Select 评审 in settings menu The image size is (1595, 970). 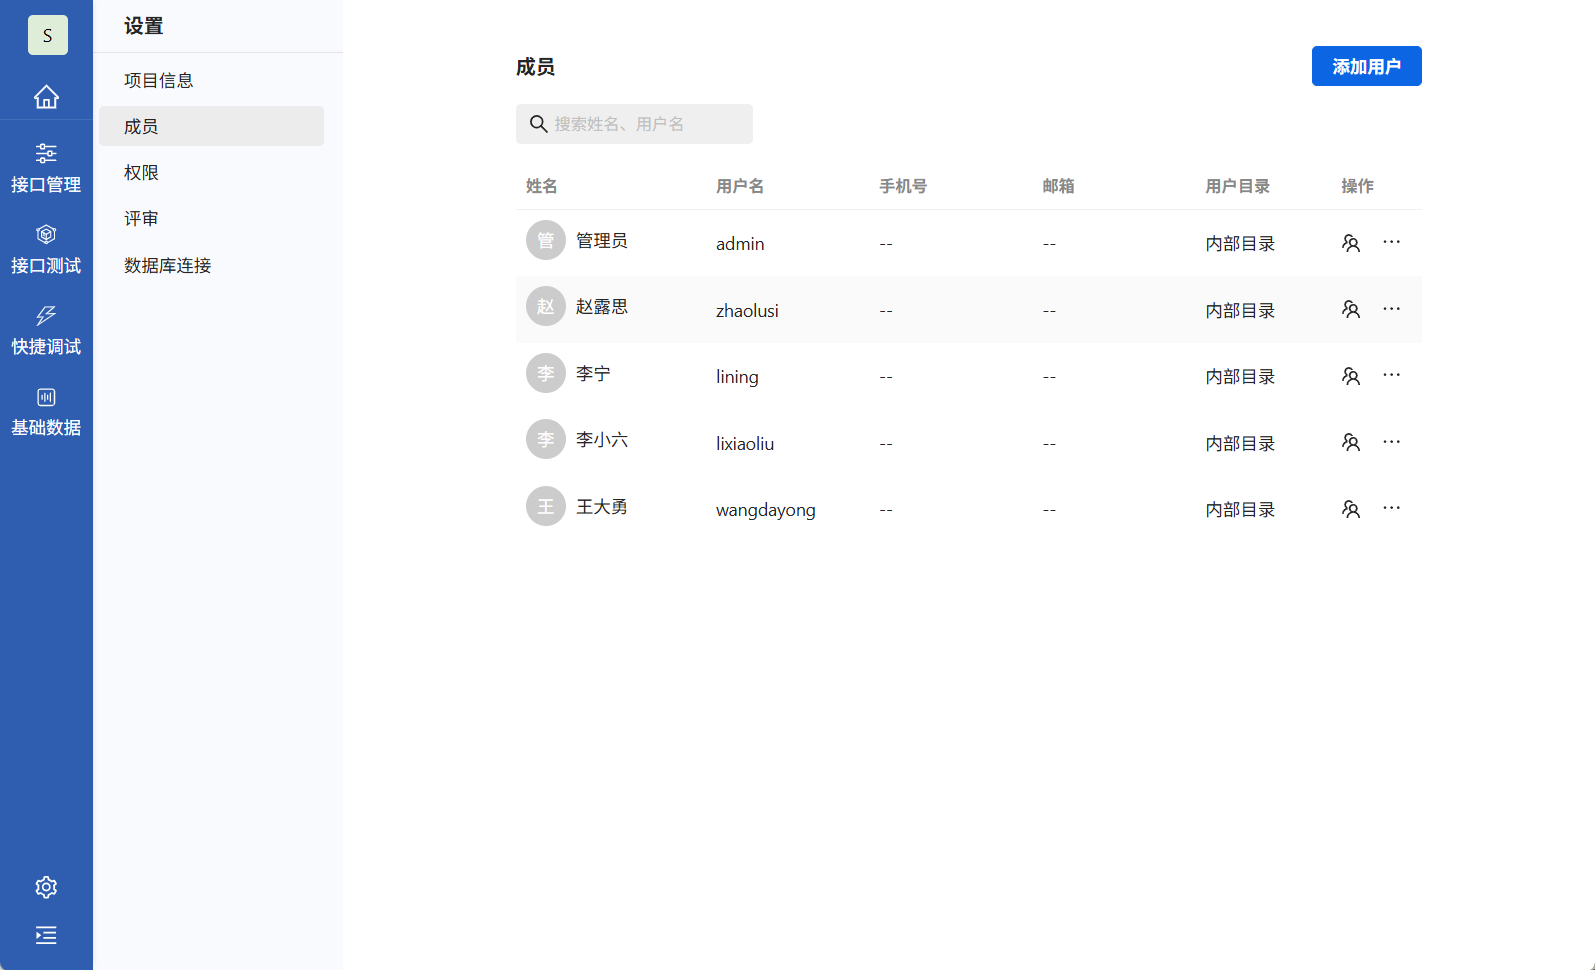tap(211, 218)
